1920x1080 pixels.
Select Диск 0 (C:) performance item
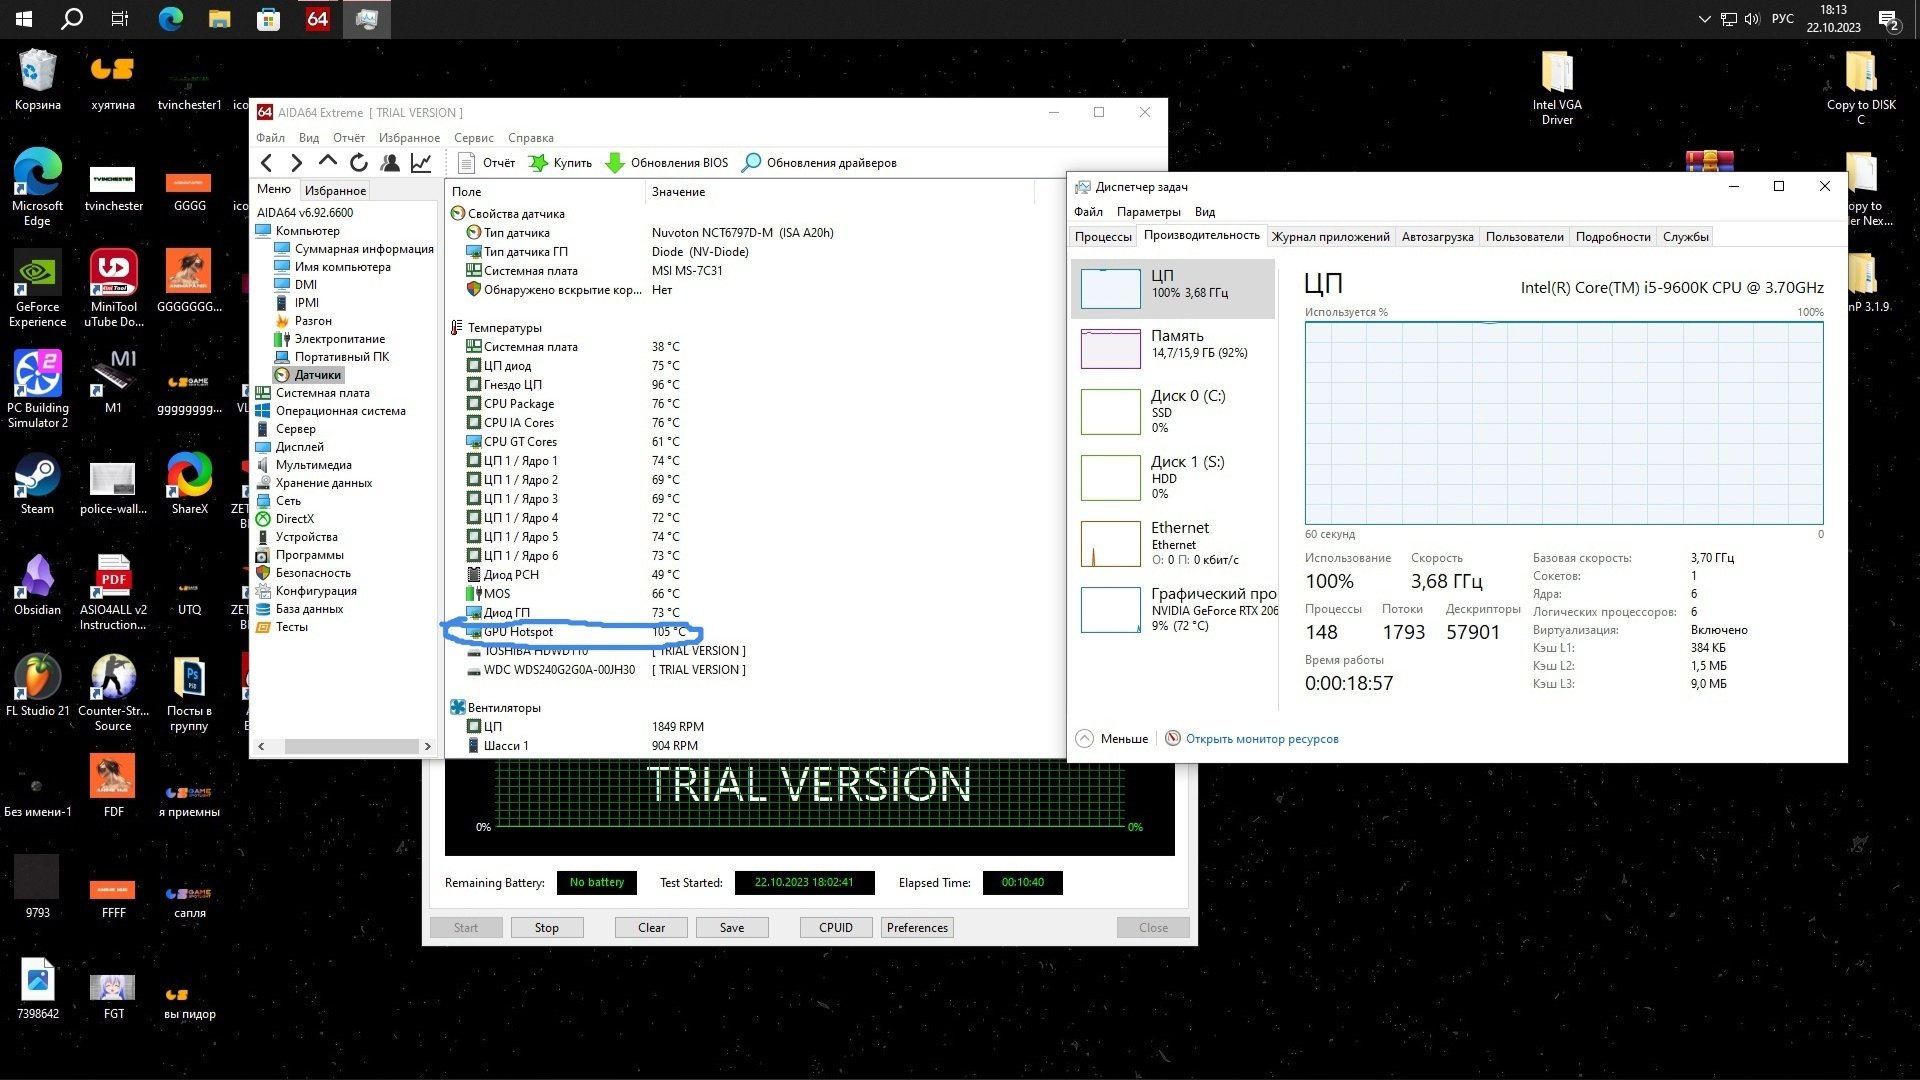coord(1173,411)
